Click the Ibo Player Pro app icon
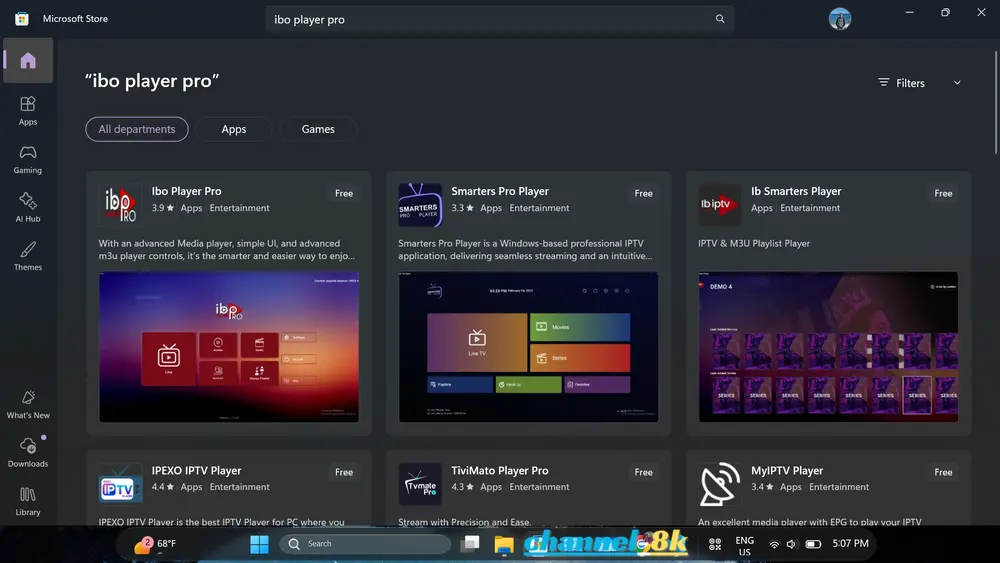1000x563 pixels. (x=121, y=205)
